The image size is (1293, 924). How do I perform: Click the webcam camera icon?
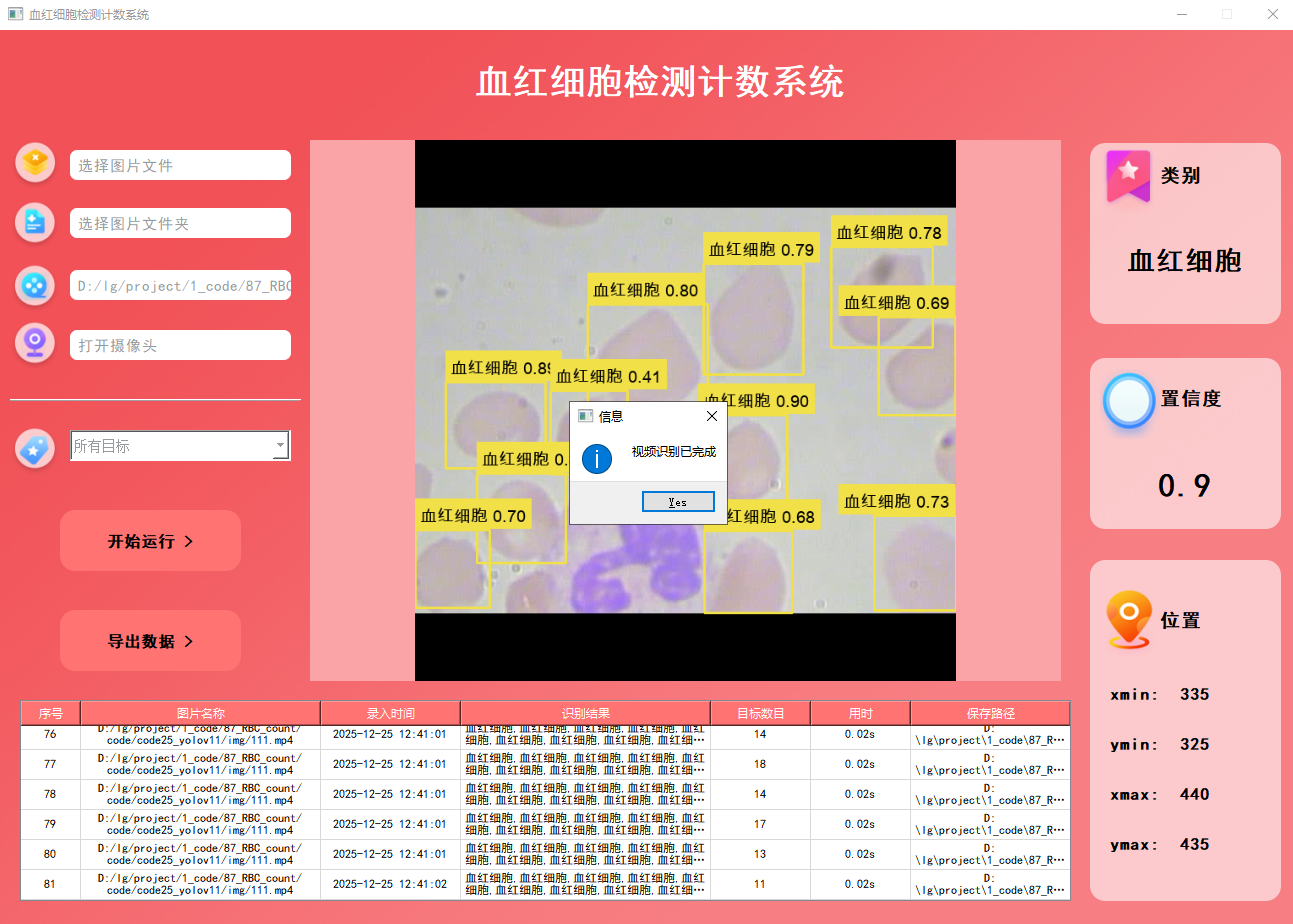(35, 343)
